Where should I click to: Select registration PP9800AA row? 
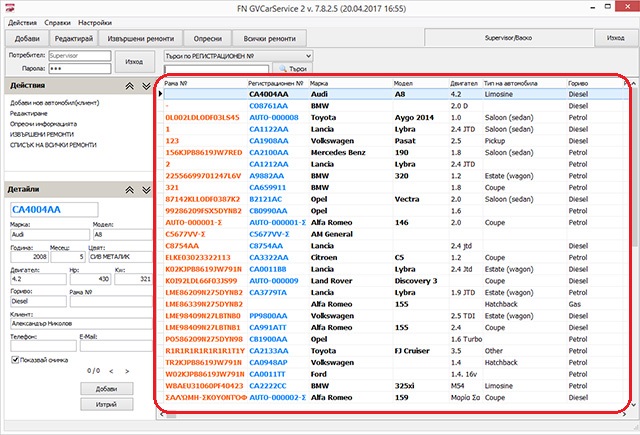(396, 316)
